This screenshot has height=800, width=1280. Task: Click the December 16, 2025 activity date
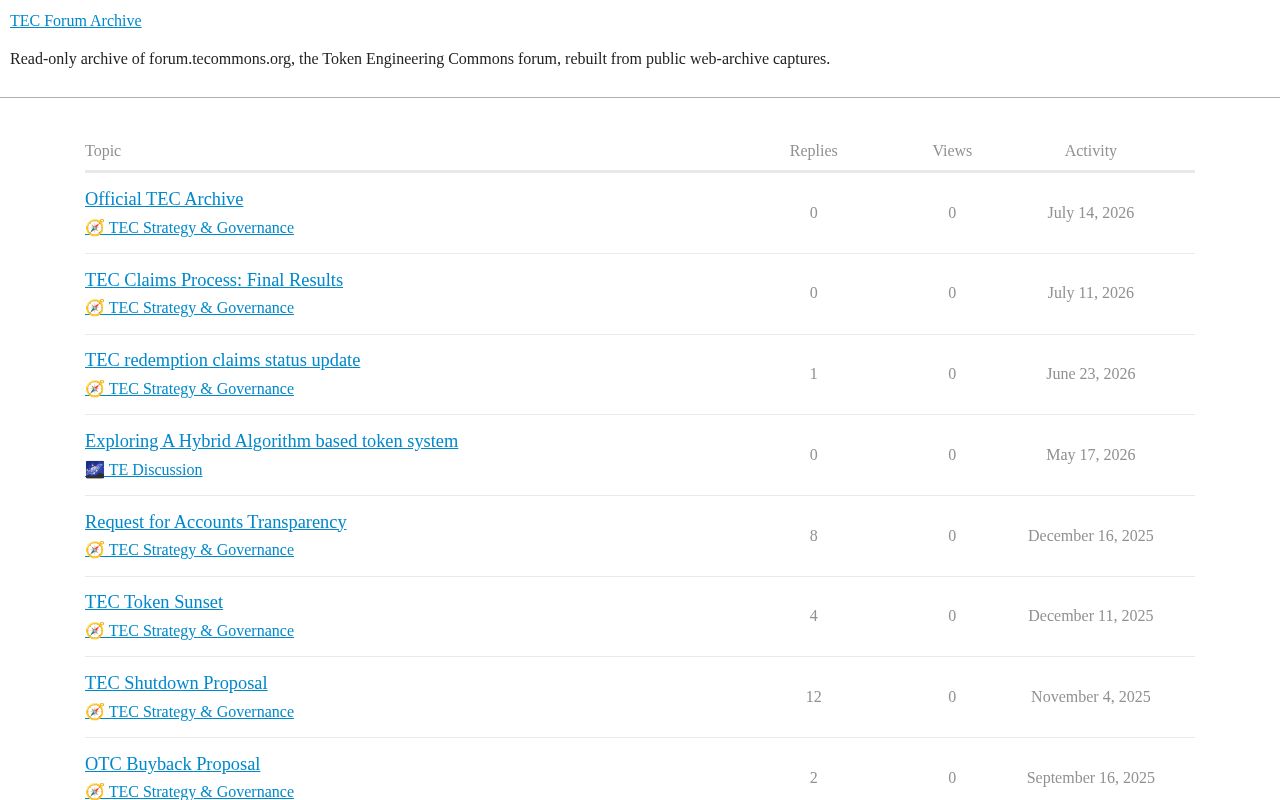[x=1090, y=536]
